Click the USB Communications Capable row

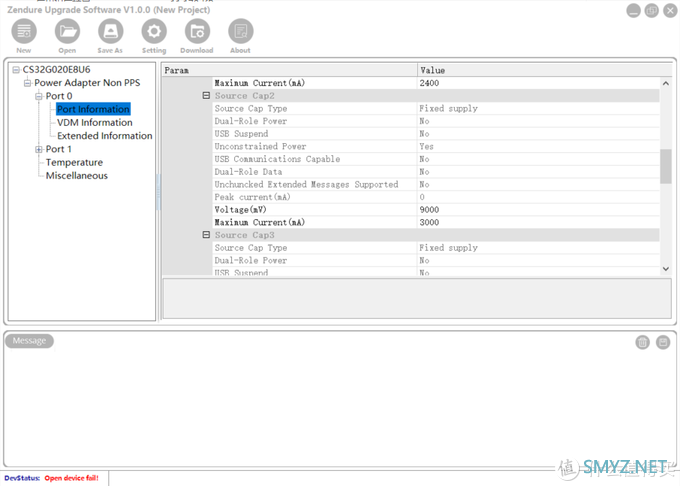point(436,159)
